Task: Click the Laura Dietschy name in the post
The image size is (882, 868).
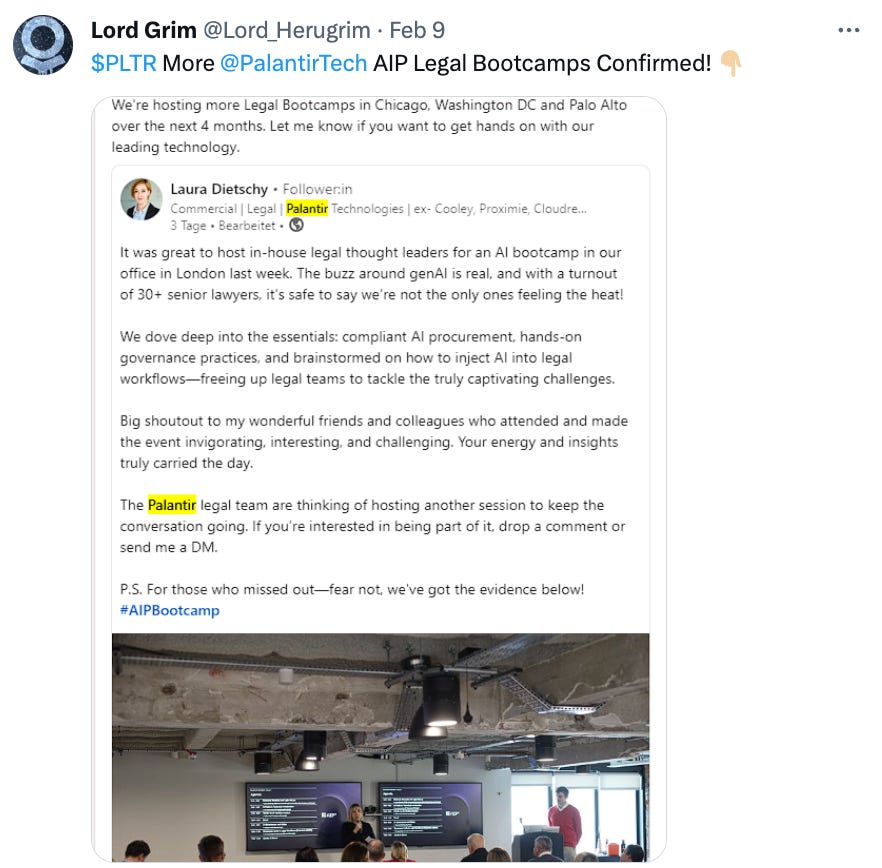Action: point(219,189)
